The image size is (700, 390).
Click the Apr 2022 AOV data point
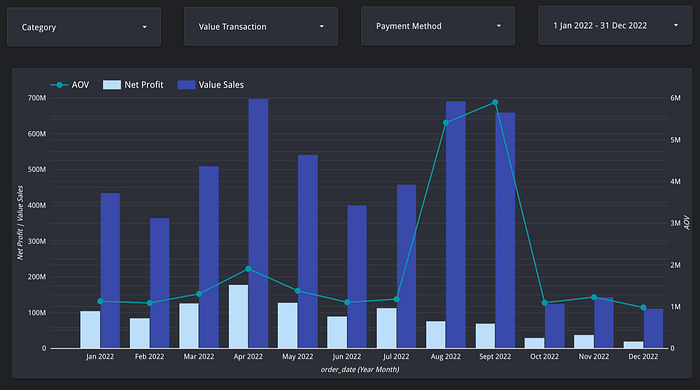click(x=249, y=269)
